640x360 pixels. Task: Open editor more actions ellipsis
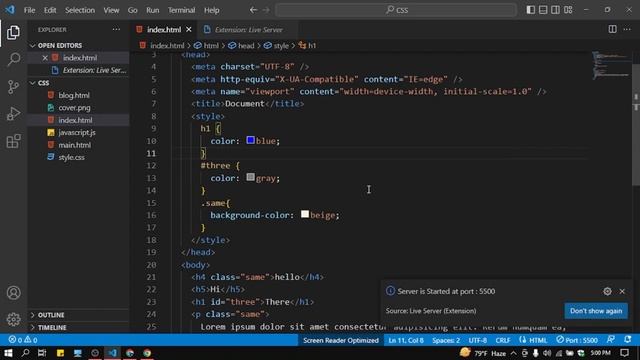pos(627,29)
